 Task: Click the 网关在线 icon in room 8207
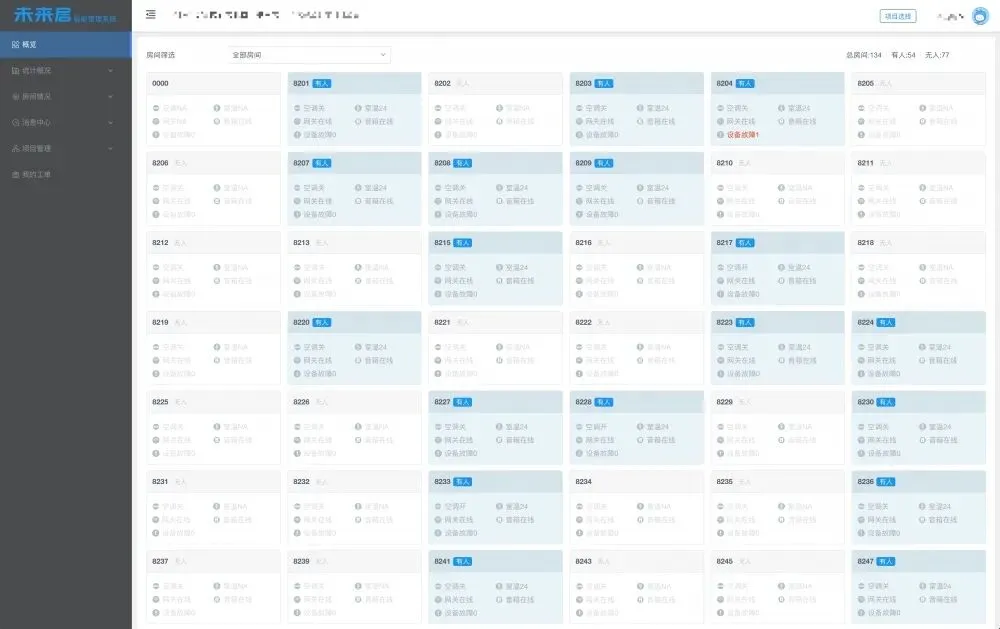[x=297, y=201]
